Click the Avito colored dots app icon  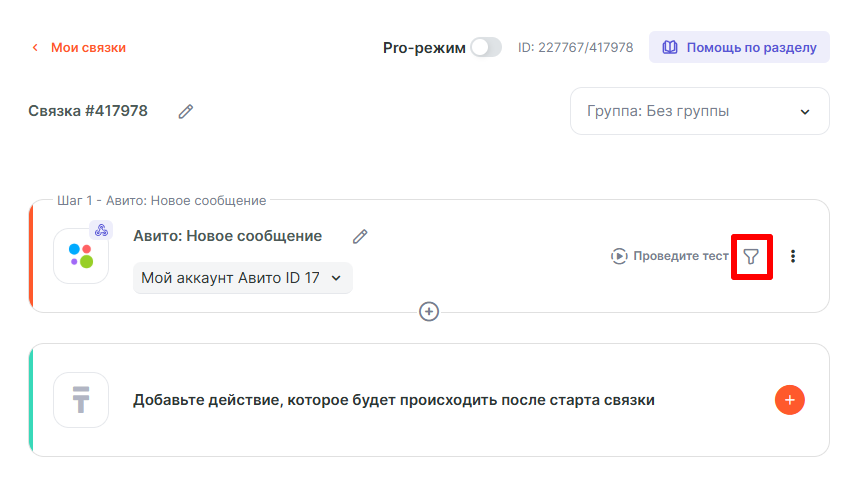click(81, 256)
